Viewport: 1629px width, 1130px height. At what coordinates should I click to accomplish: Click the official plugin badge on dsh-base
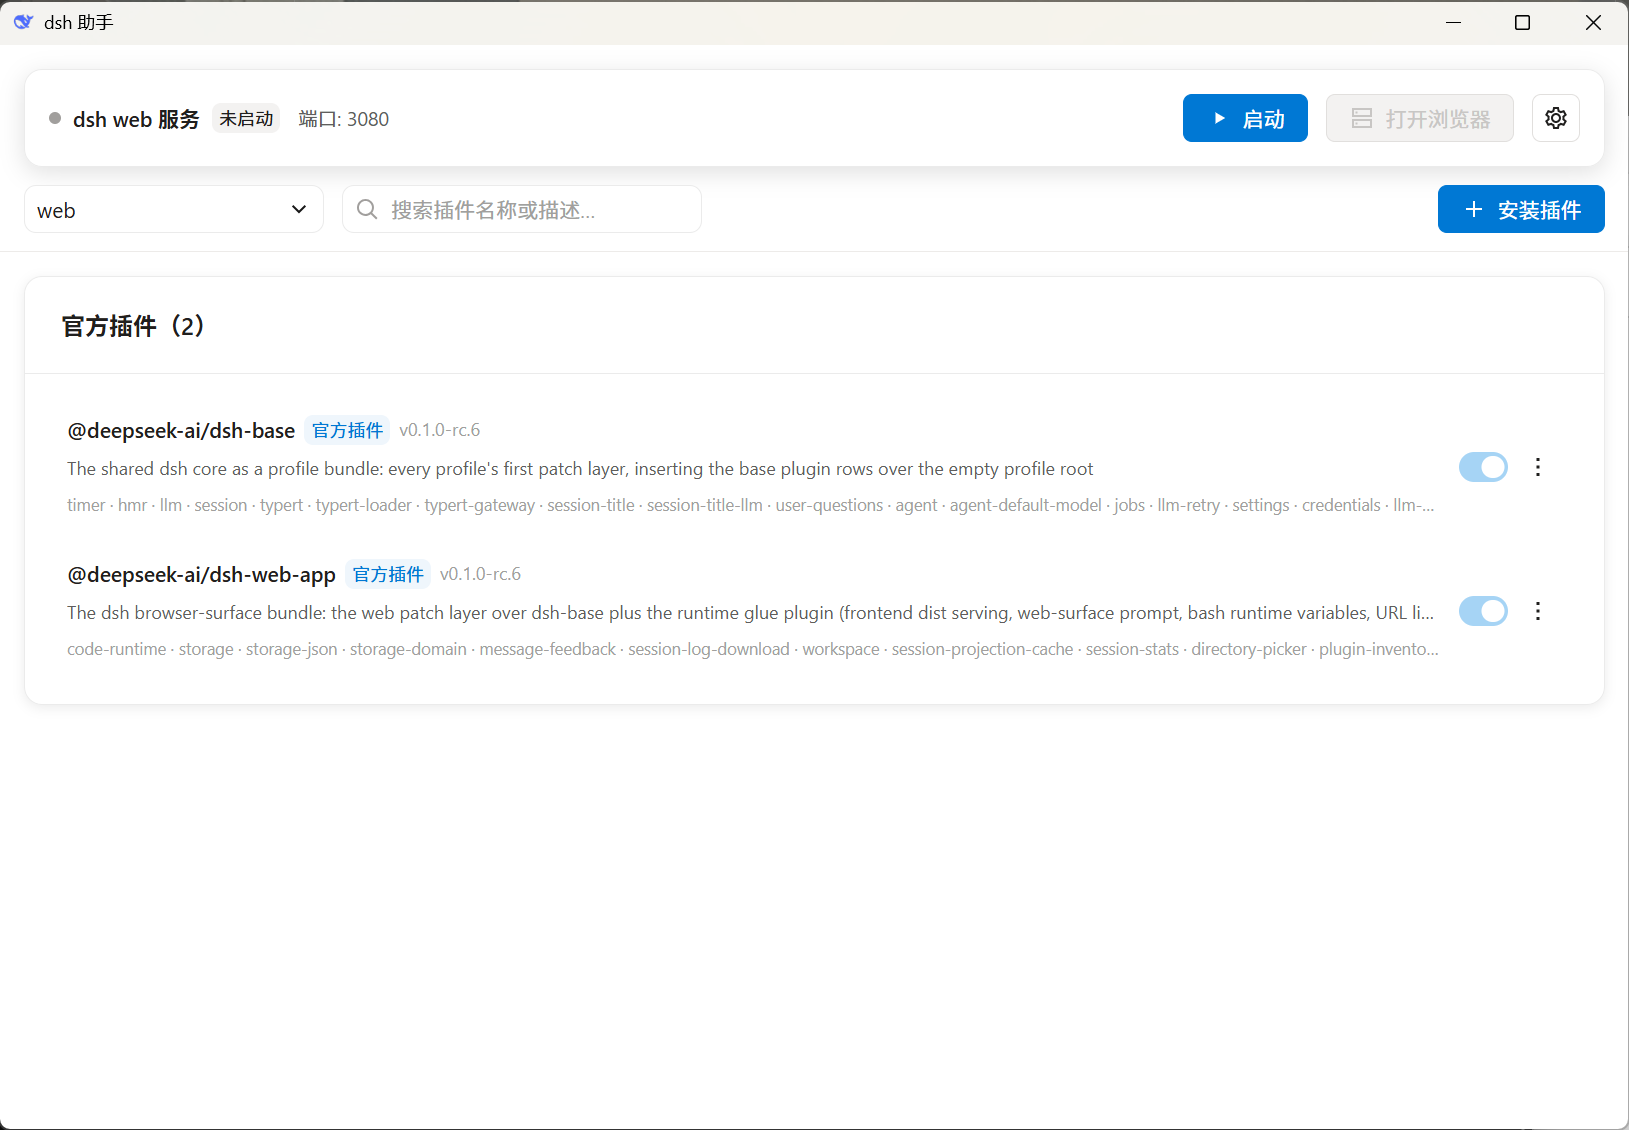[x=347, y=430]
